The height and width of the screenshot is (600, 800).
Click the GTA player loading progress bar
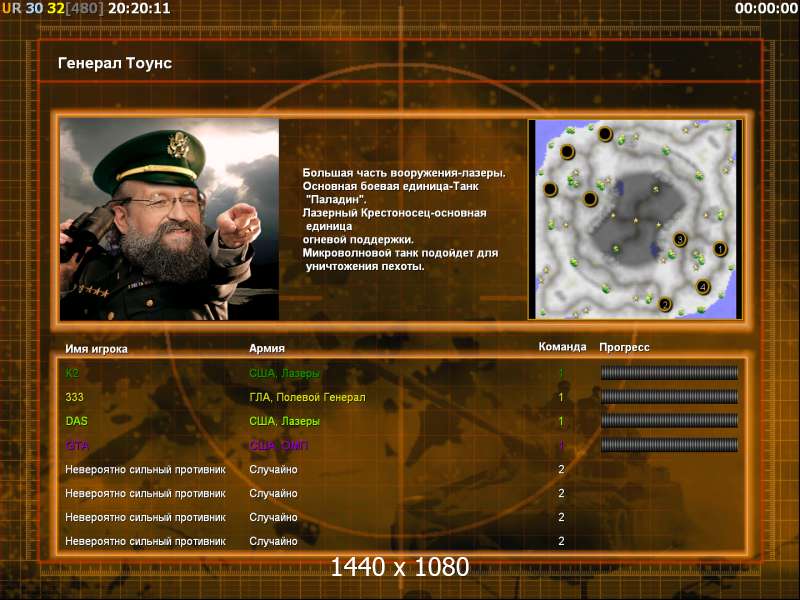[669, 445]
